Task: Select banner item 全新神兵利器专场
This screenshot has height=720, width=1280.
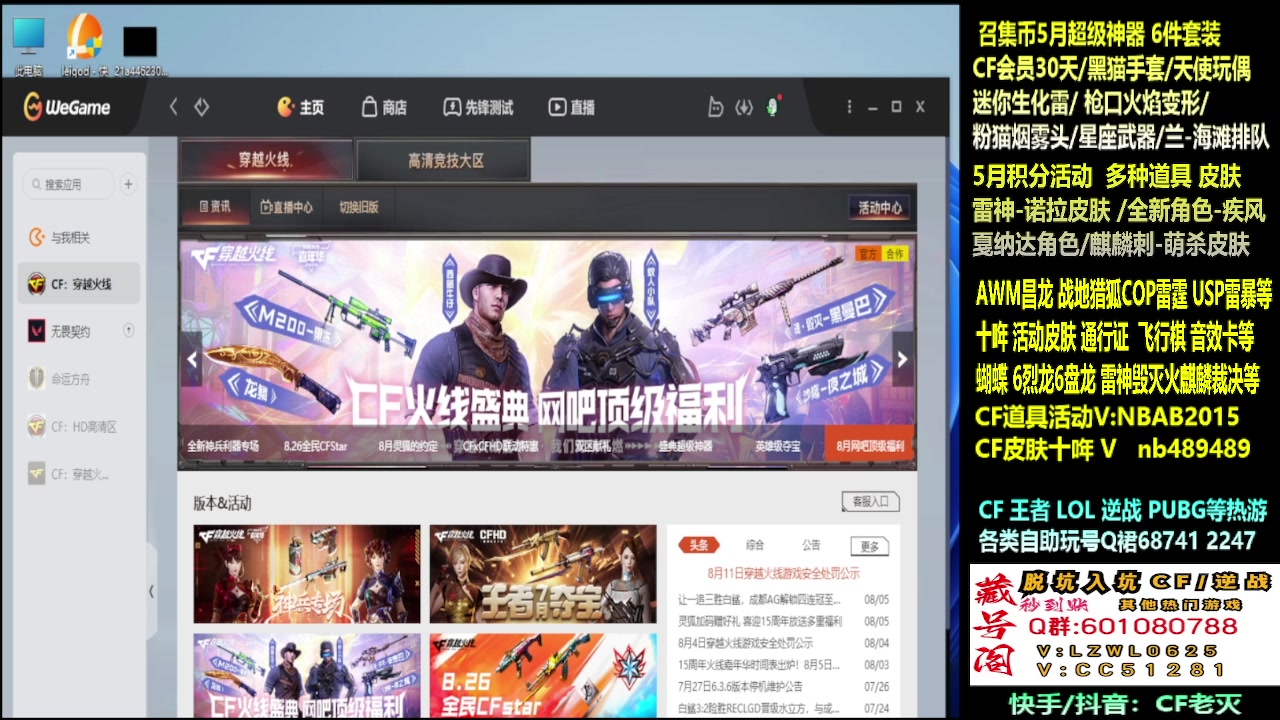Action: tap(222, 446)
